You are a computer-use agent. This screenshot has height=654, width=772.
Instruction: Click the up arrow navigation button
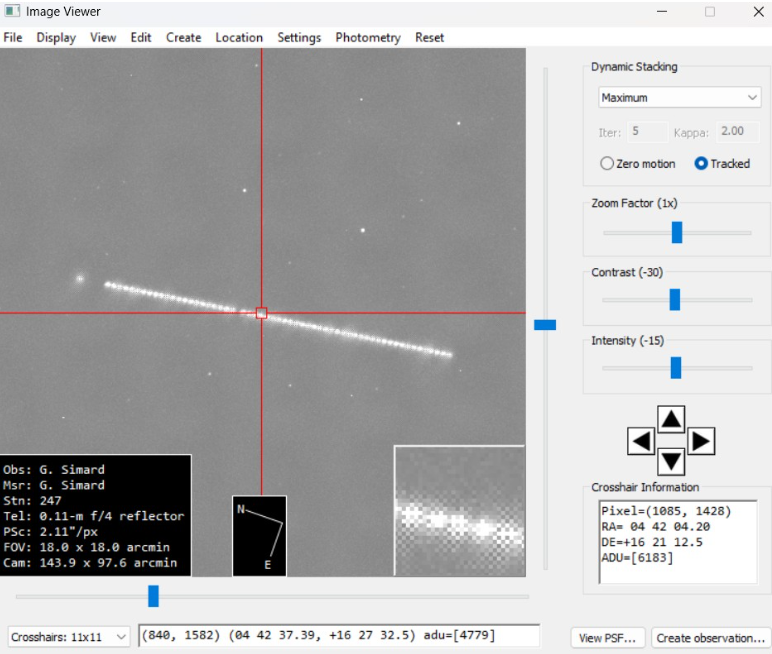tap(671, 418)
